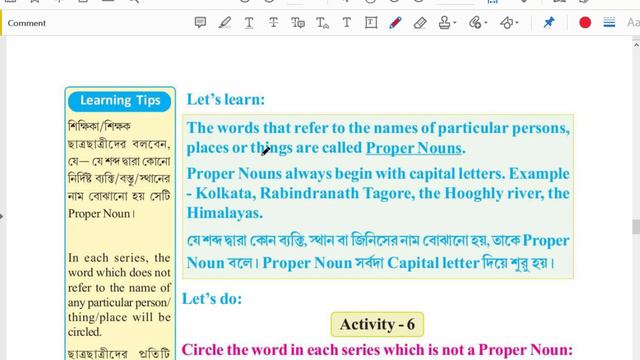Screen dimensions: 640x360
Task: Click the Stamp tool icon
Action: 444,22
